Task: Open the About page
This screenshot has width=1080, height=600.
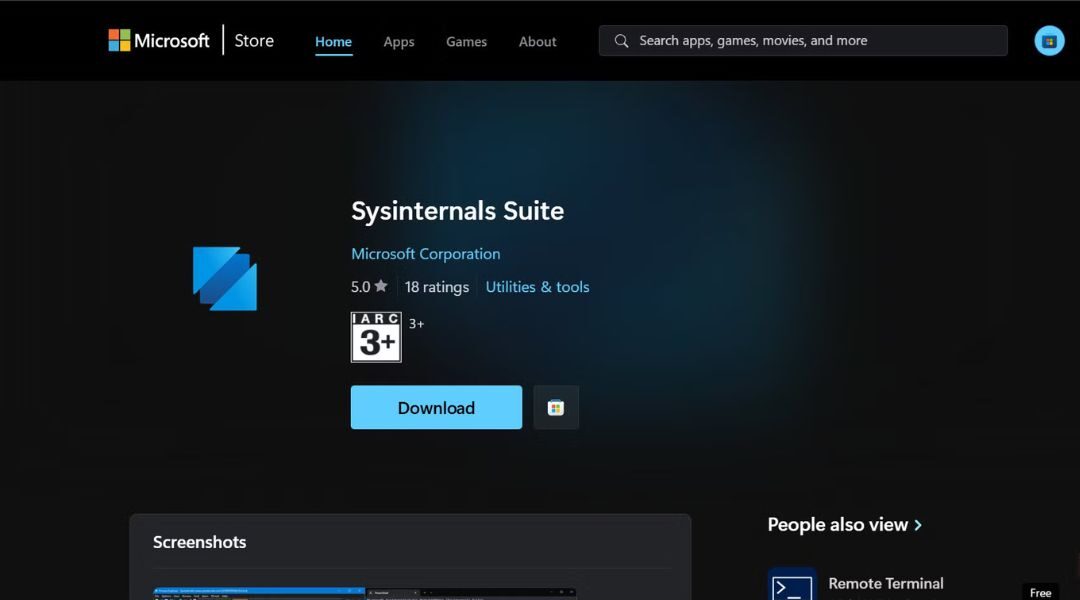Action: pos(537,41)
